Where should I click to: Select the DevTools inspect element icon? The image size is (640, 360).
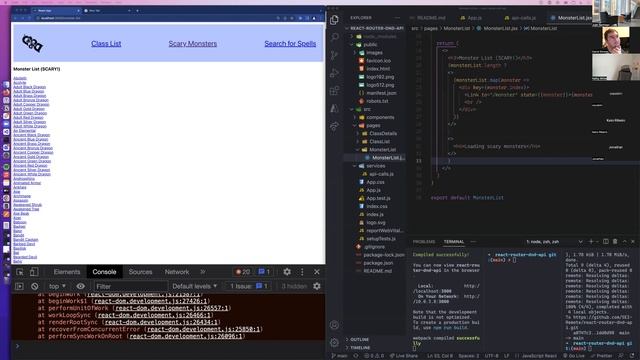tap(20, 272)
